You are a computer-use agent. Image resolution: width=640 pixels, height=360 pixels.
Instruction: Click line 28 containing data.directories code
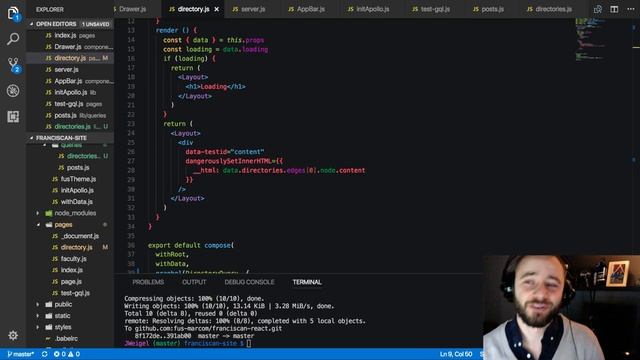click(x=279, y=171)
